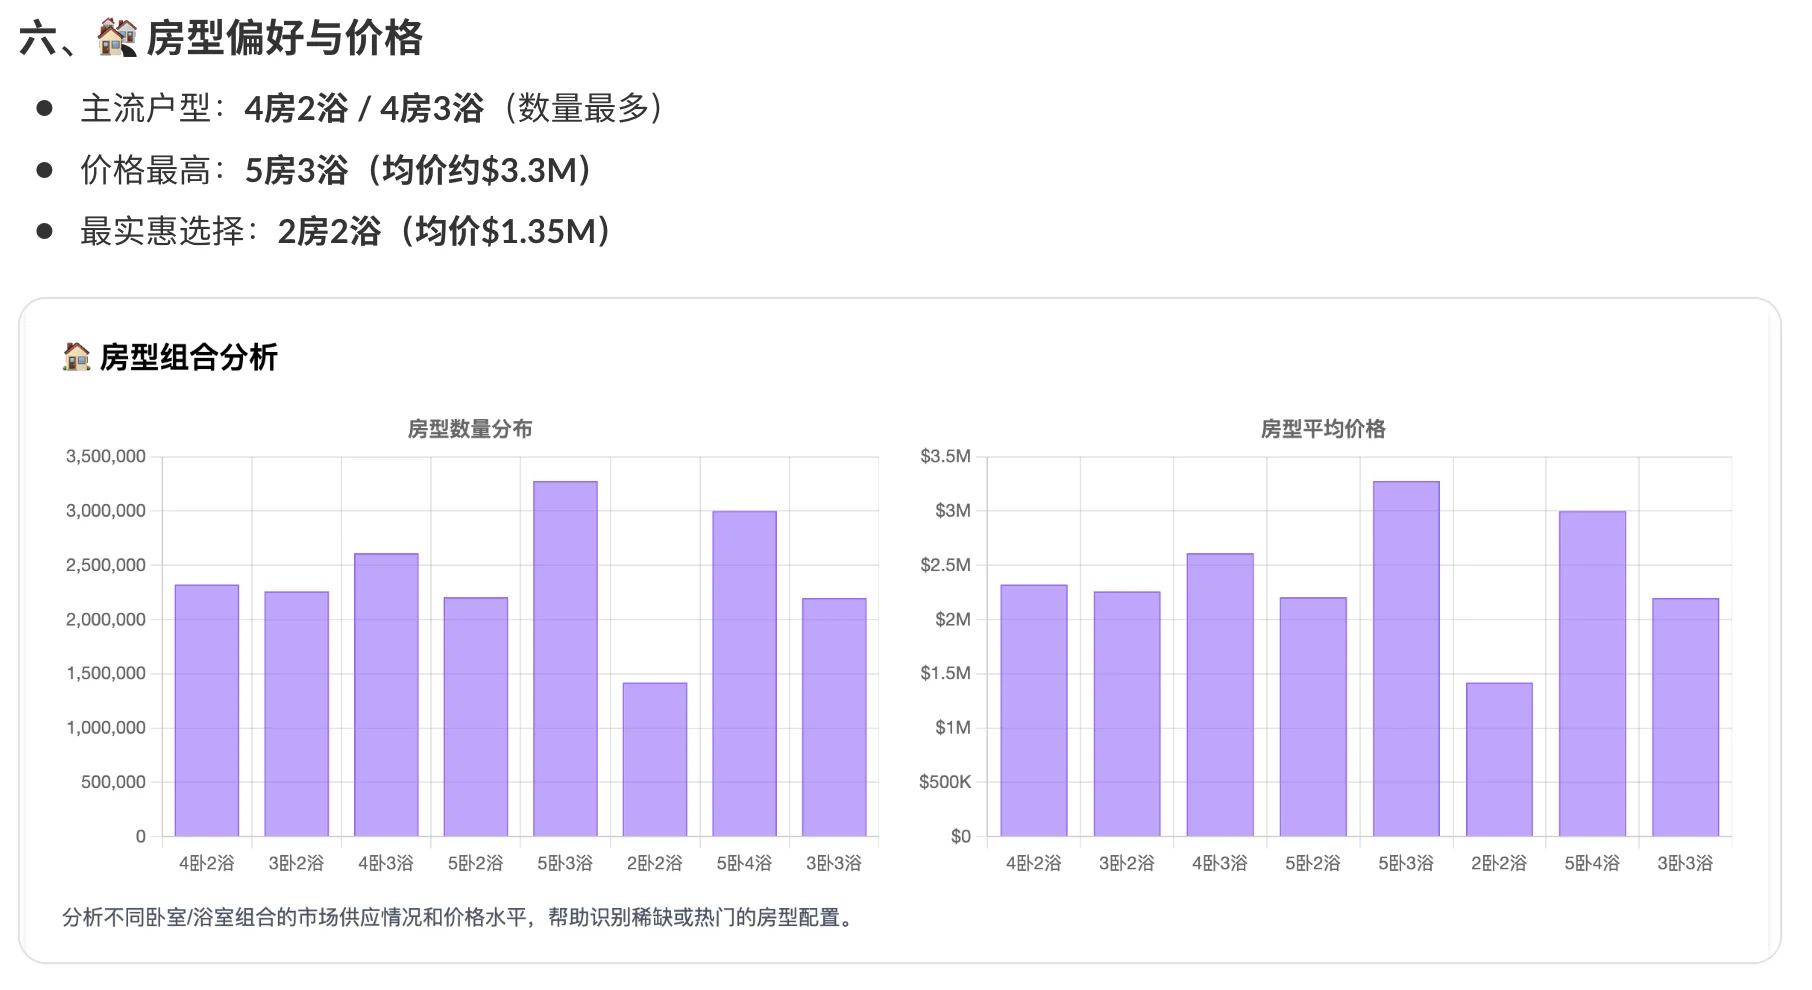Click the 5卧3浴 bar in 房型数量分布 chart
The image size is (1812, 990).
(x=565, y=659)
